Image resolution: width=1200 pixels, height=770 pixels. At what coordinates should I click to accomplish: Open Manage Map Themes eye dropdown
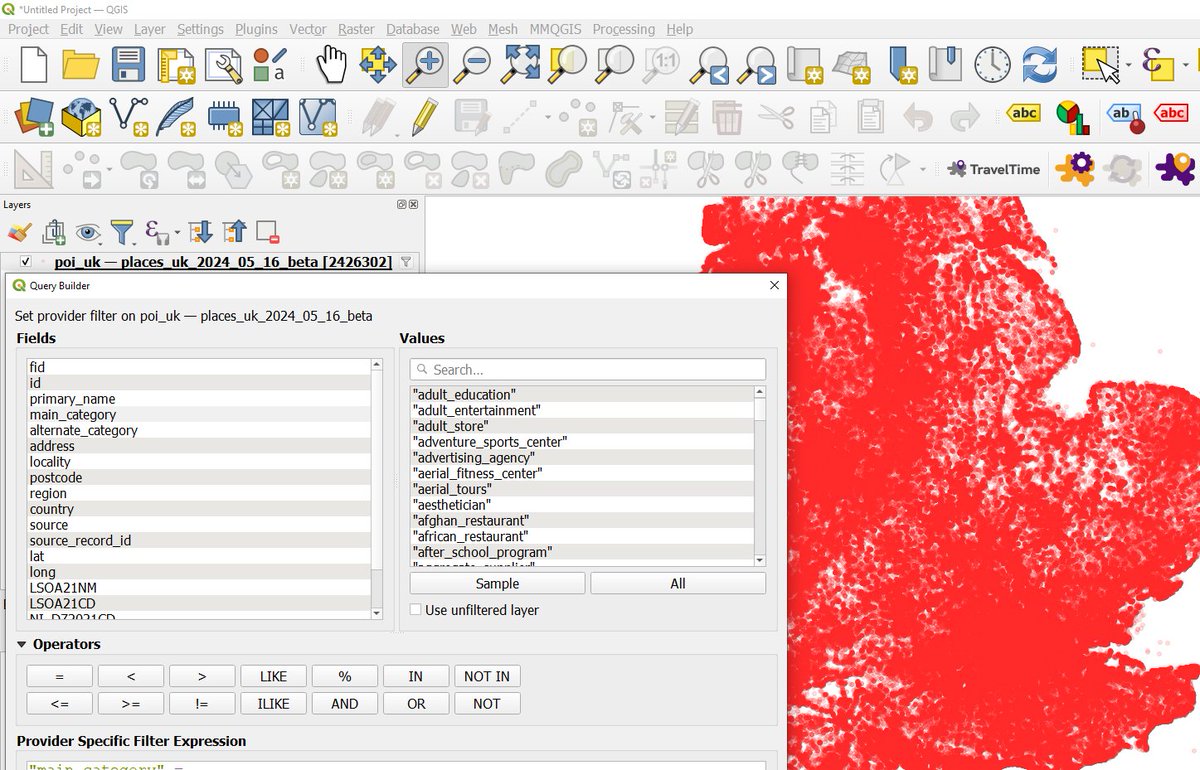click(88, 233)
